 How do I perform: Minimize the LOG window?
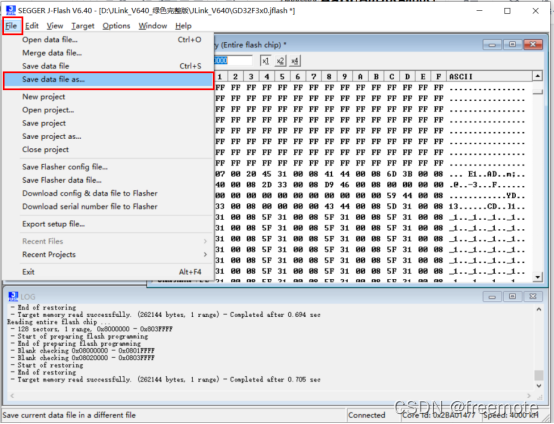[x=492, y=296]
